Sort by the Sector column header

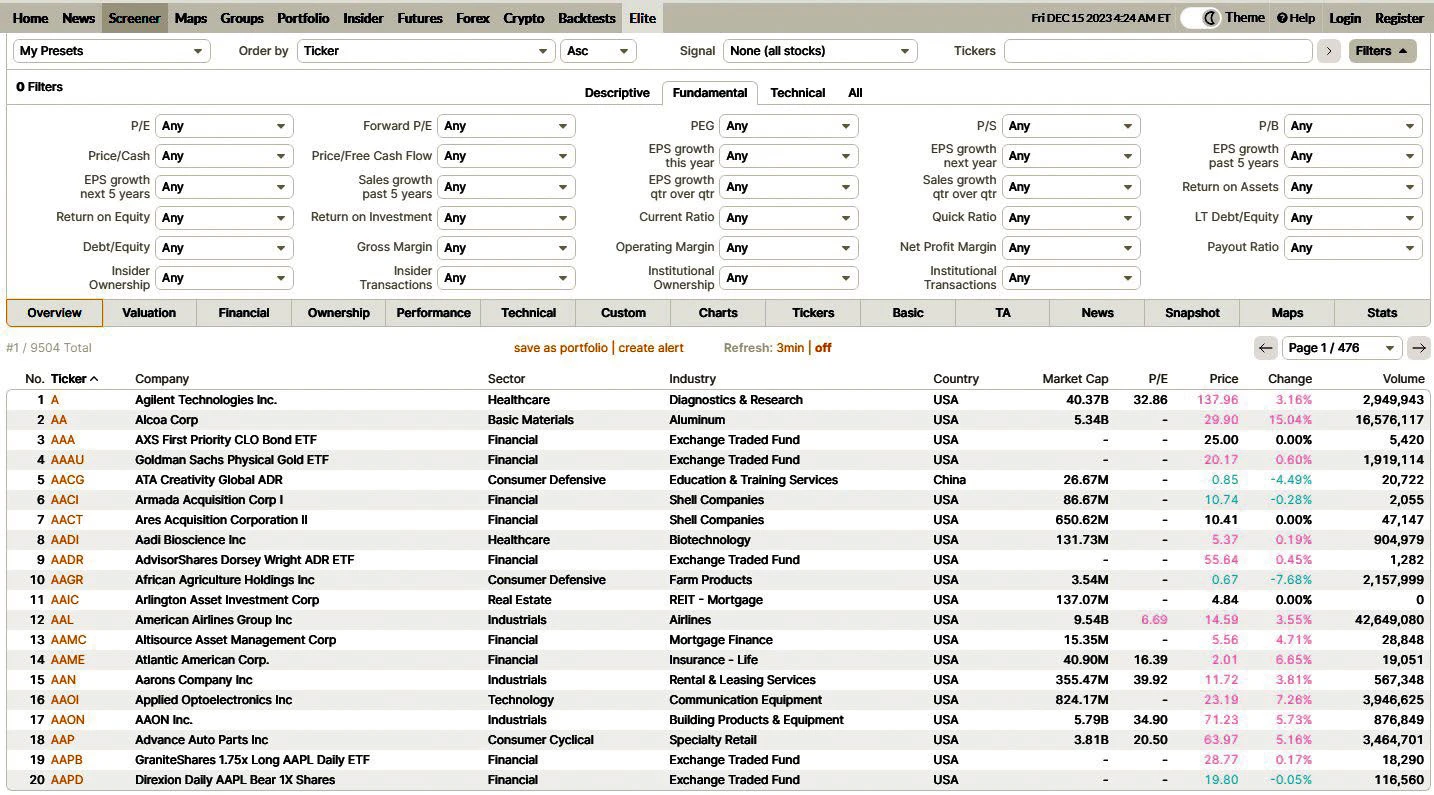tap(506, 379)
